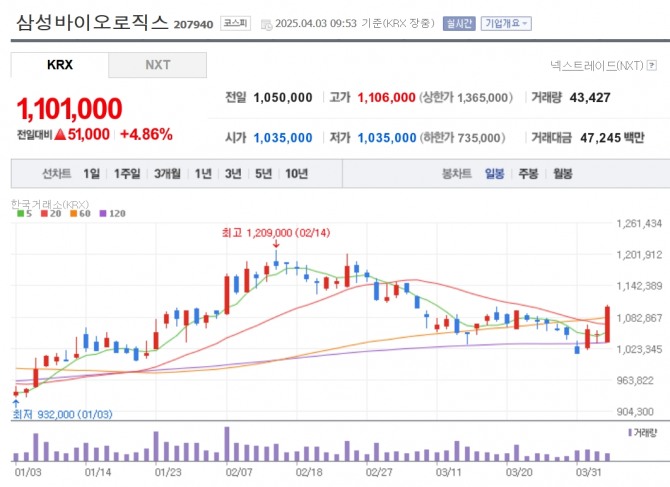This screenshot has width=670, height=487.
Task: Click the latest tall red candlestick
Action: pyautogui.click(x=607, y=324)
